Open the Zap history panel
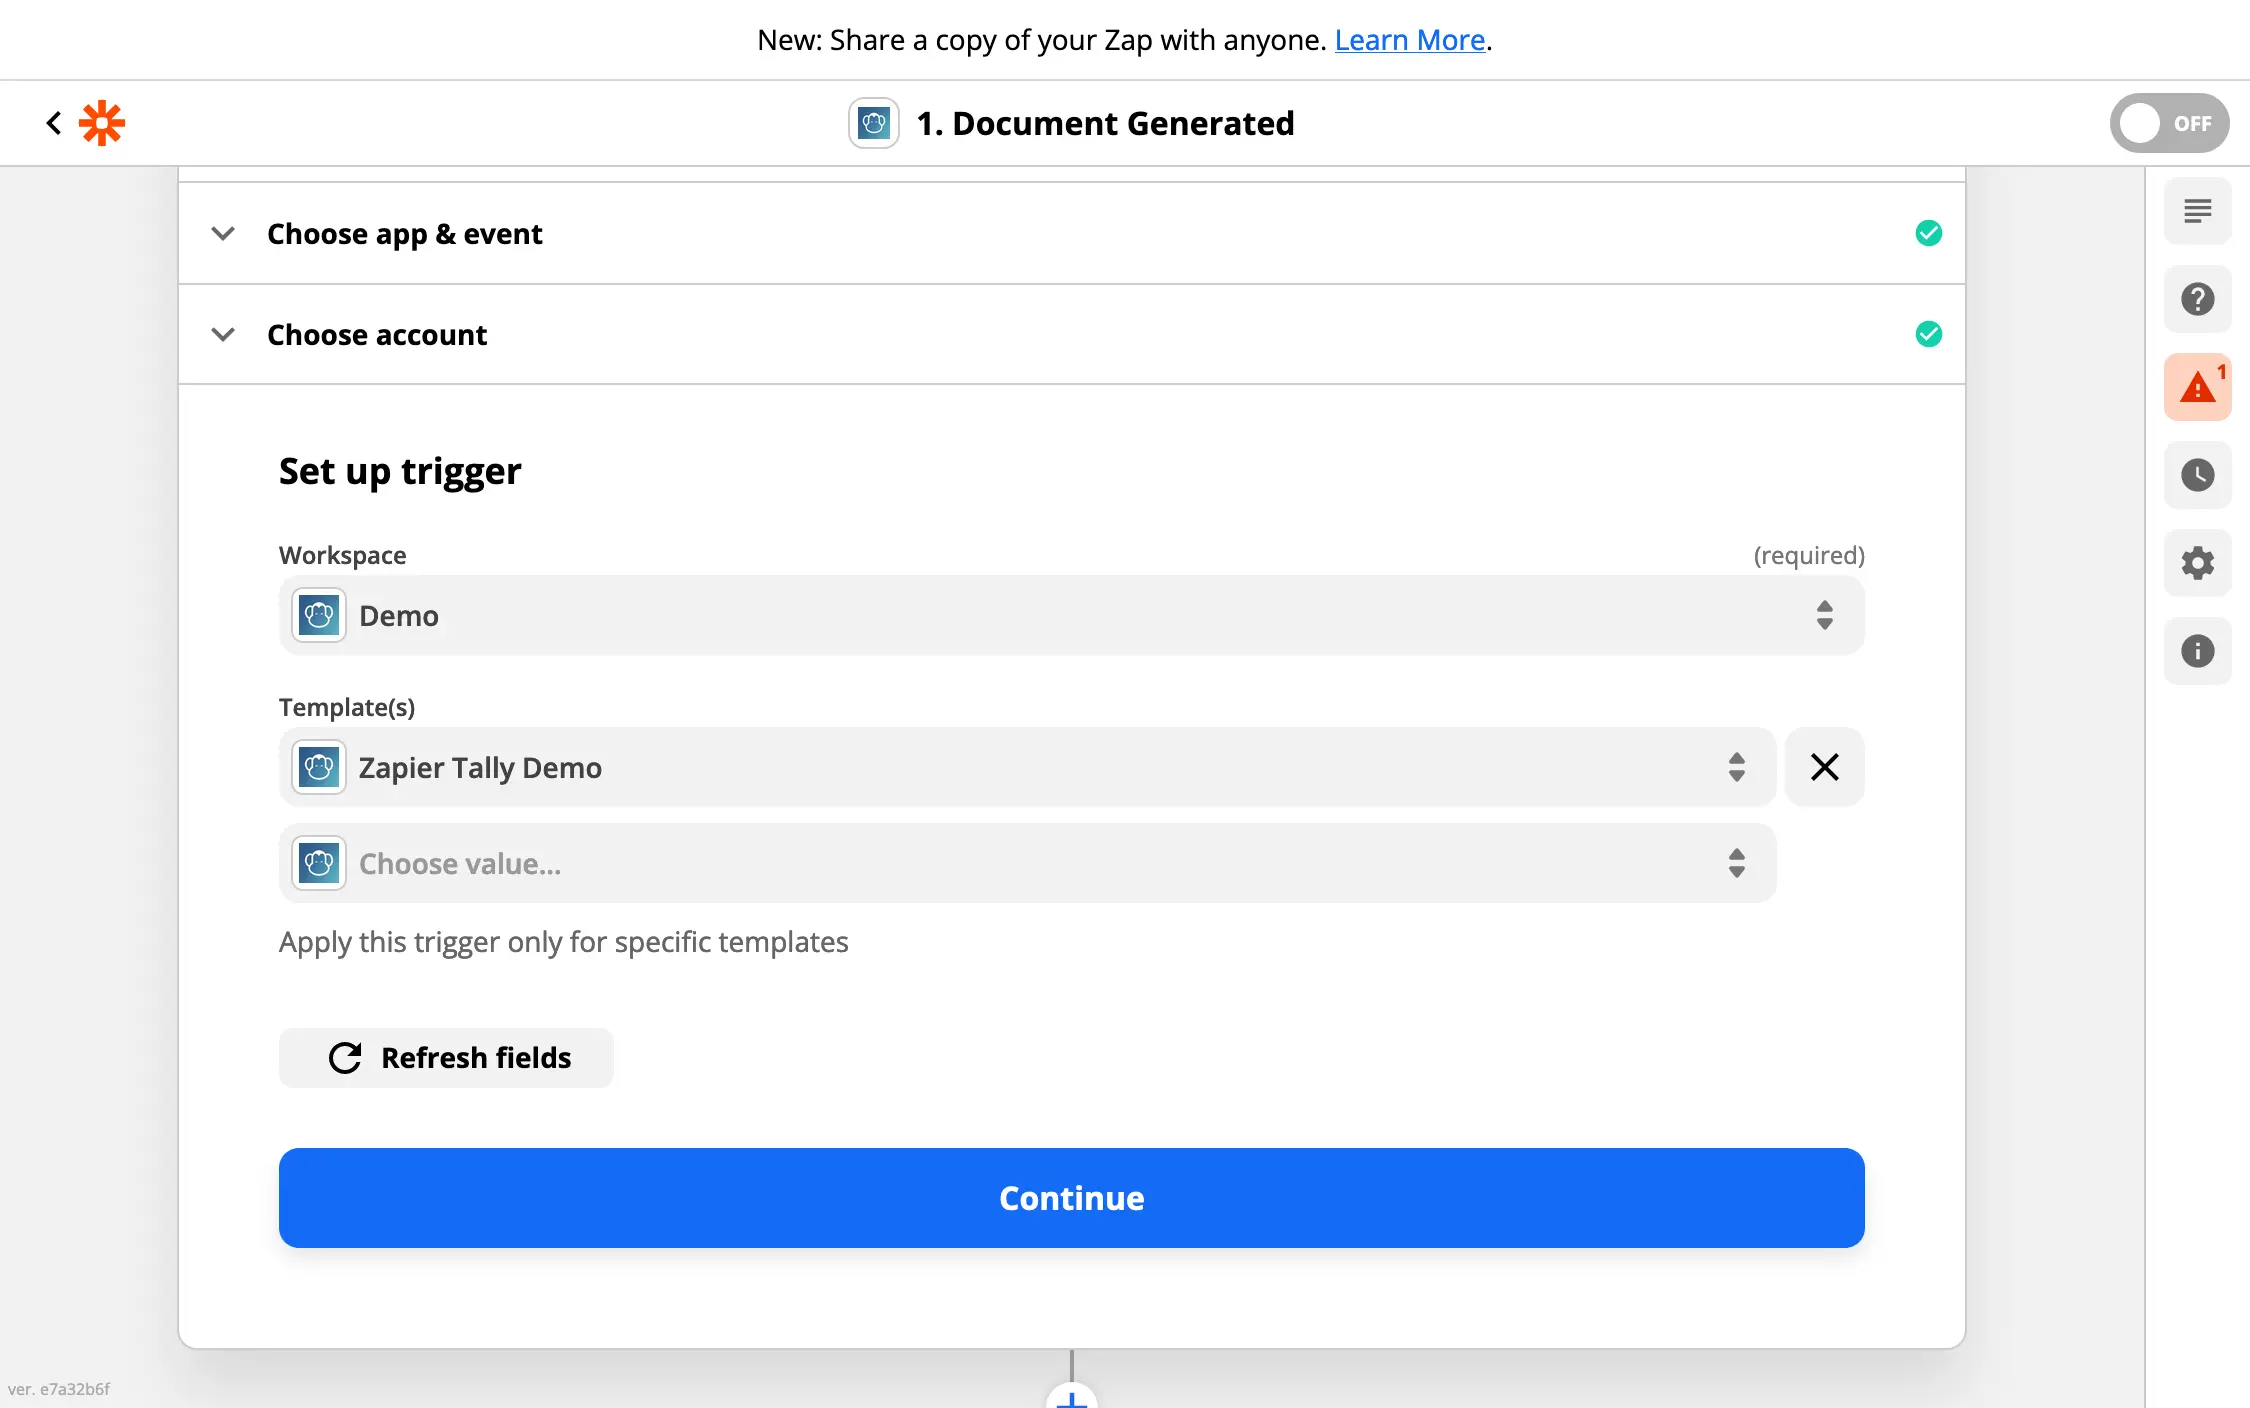The height and width of the screenshot is (1408, 2250). point(2197,475)
